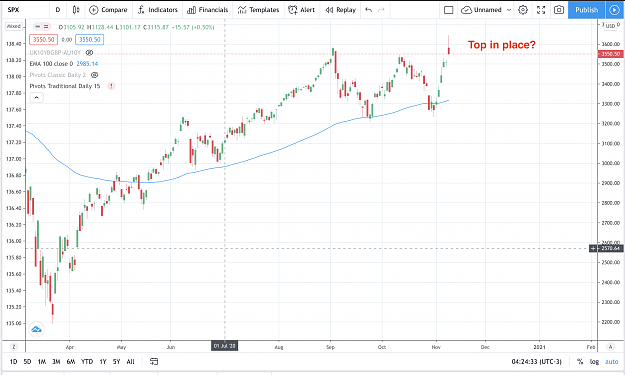The image size is (625, 375).
Task: Open the chart layout selector square
Action: pos(448,10)
